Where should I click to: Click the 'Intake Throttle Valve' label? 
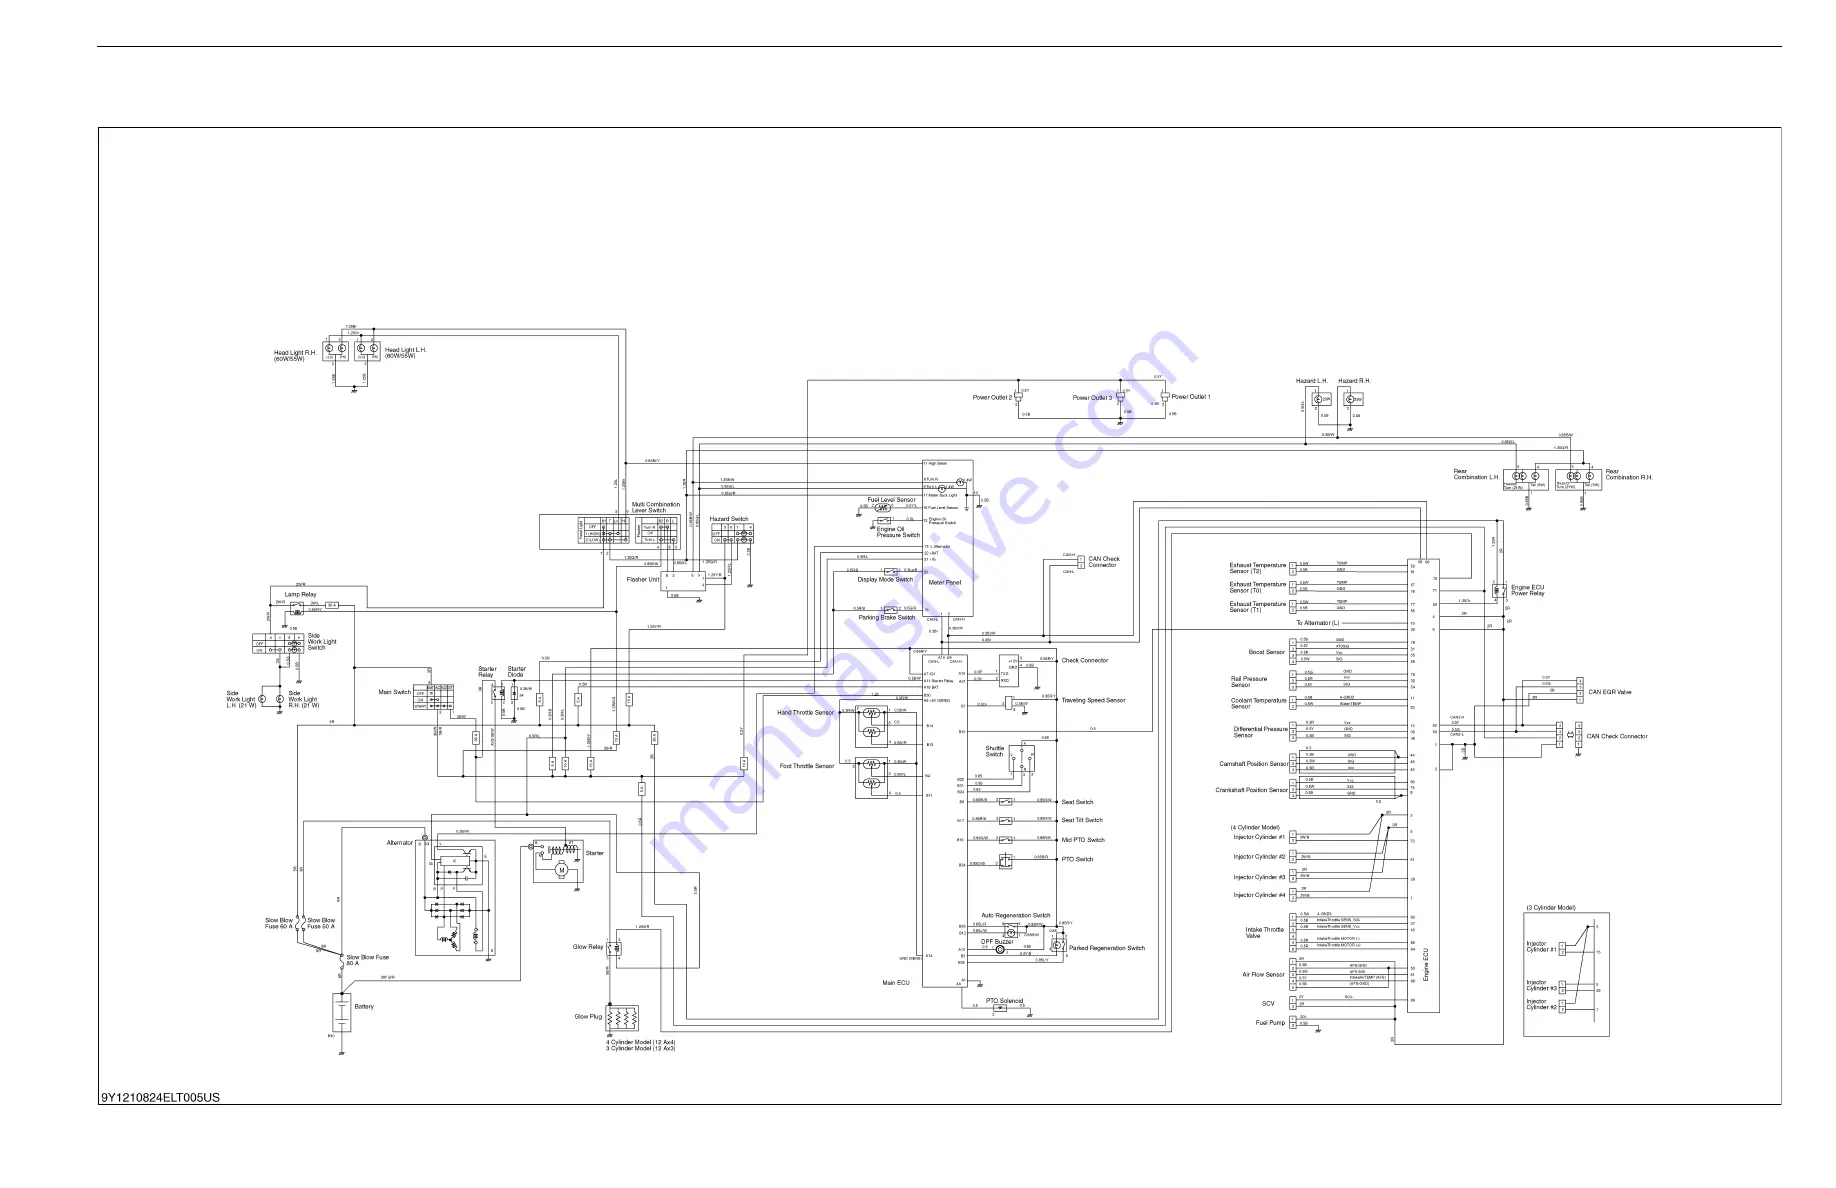click(x=1265, y=932)
